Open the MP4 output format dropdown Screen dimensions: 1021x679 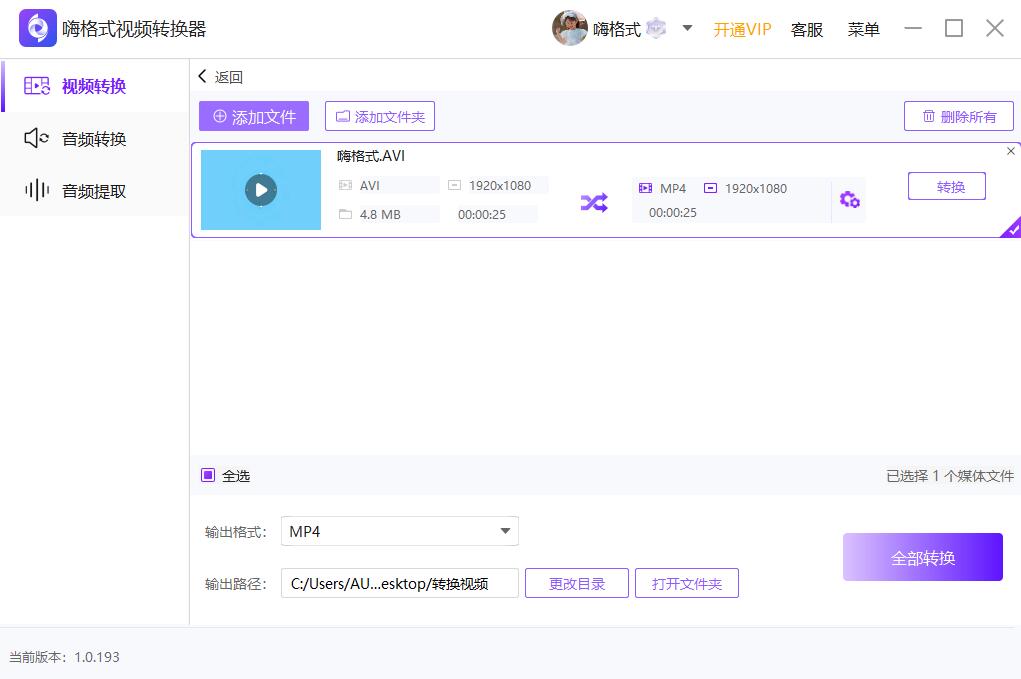pyautogui.click(x=399, y=531)
